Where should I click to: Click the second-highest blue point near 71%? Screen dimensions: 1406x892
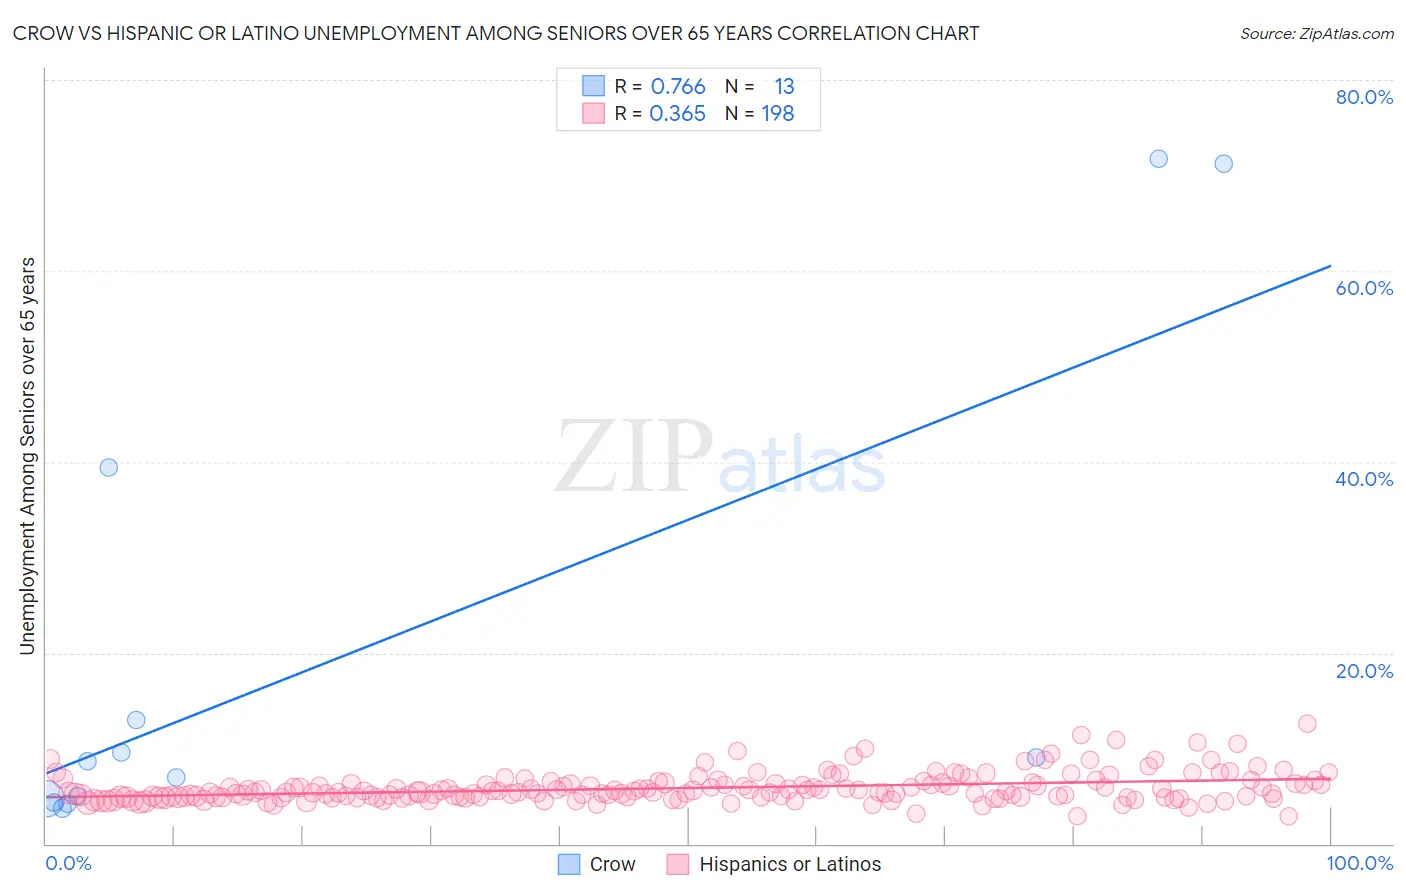(1223, 163)
